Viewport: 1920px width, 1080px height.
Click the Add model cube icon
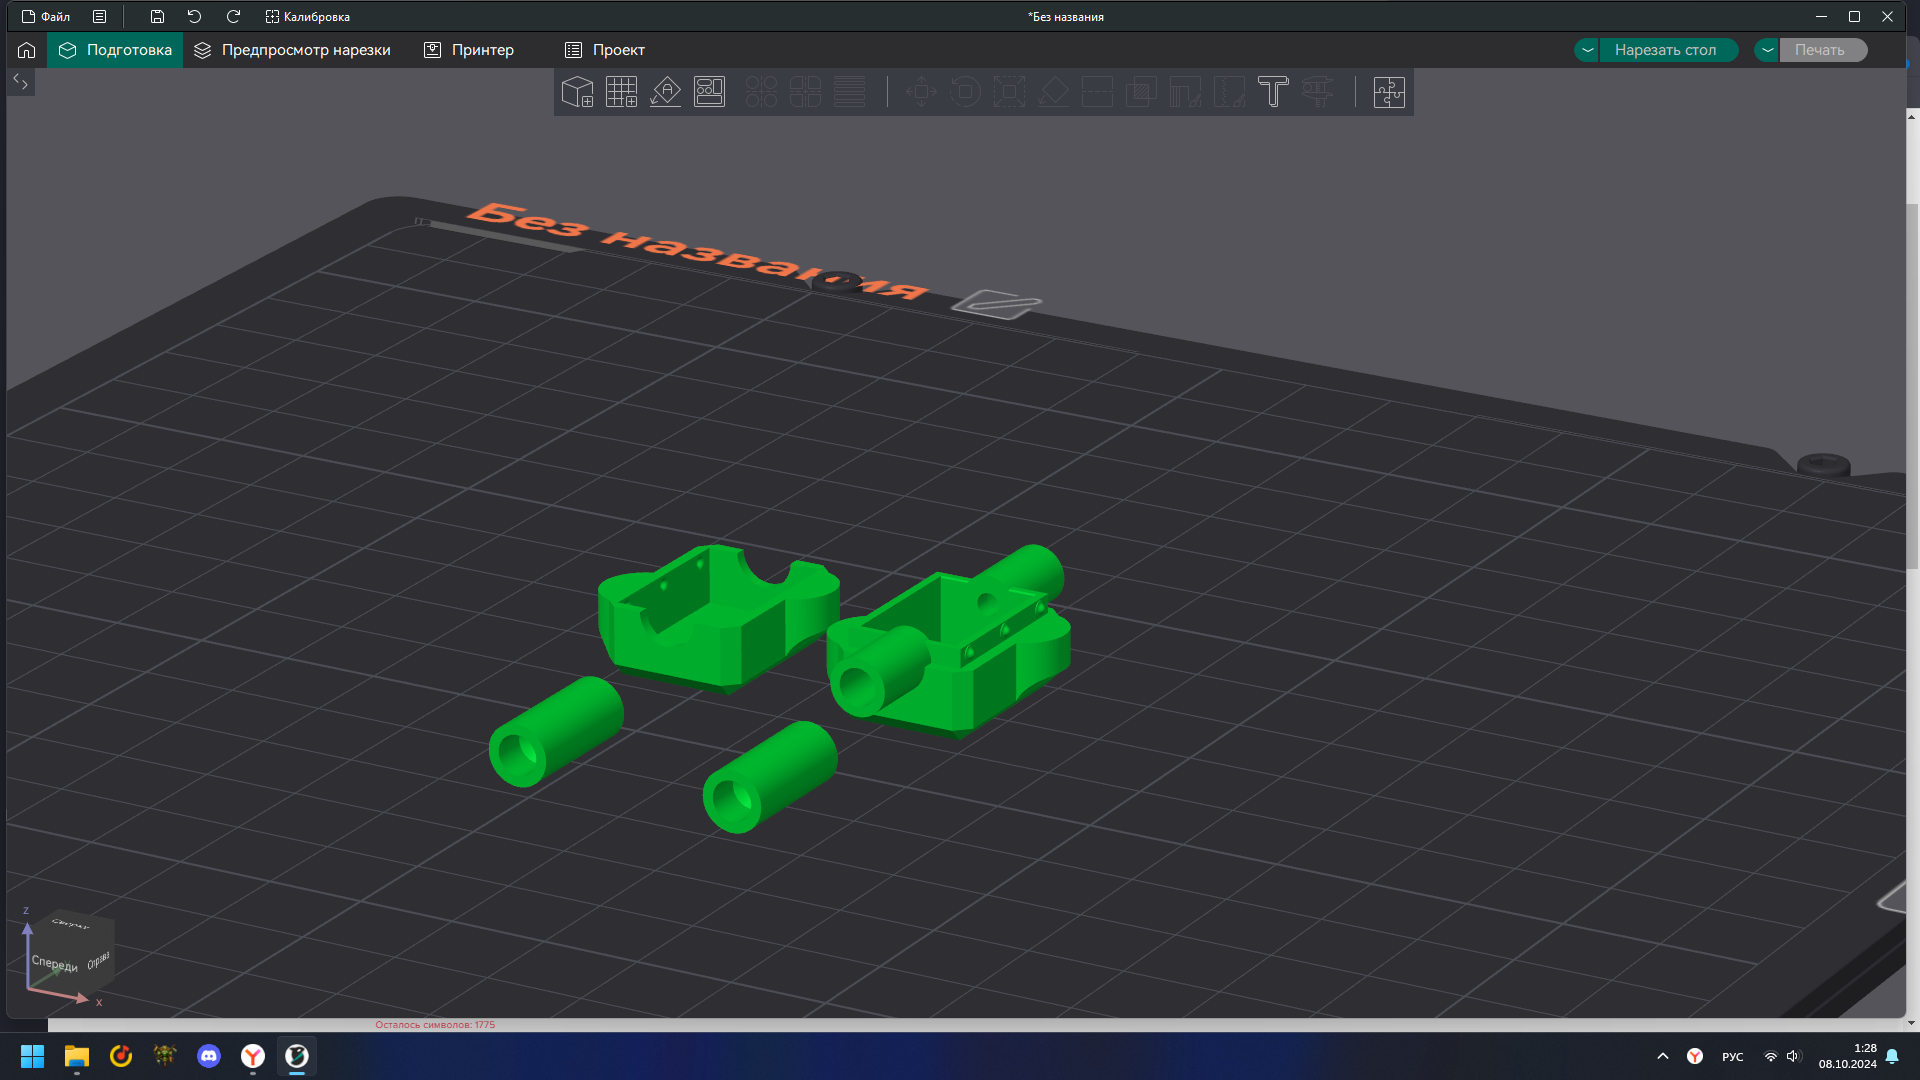coord(577,92)
